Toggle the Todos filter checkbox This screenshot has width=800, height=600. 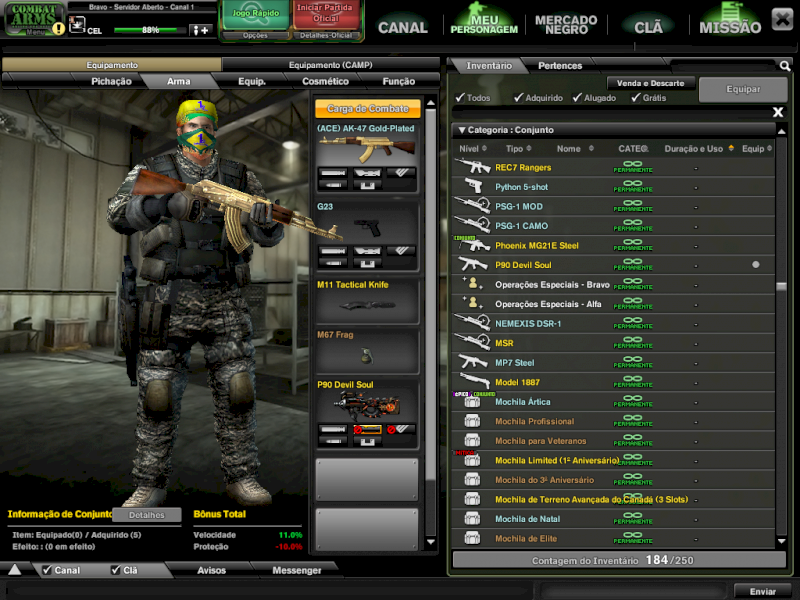pyautogui.click(x=460, y=97)
